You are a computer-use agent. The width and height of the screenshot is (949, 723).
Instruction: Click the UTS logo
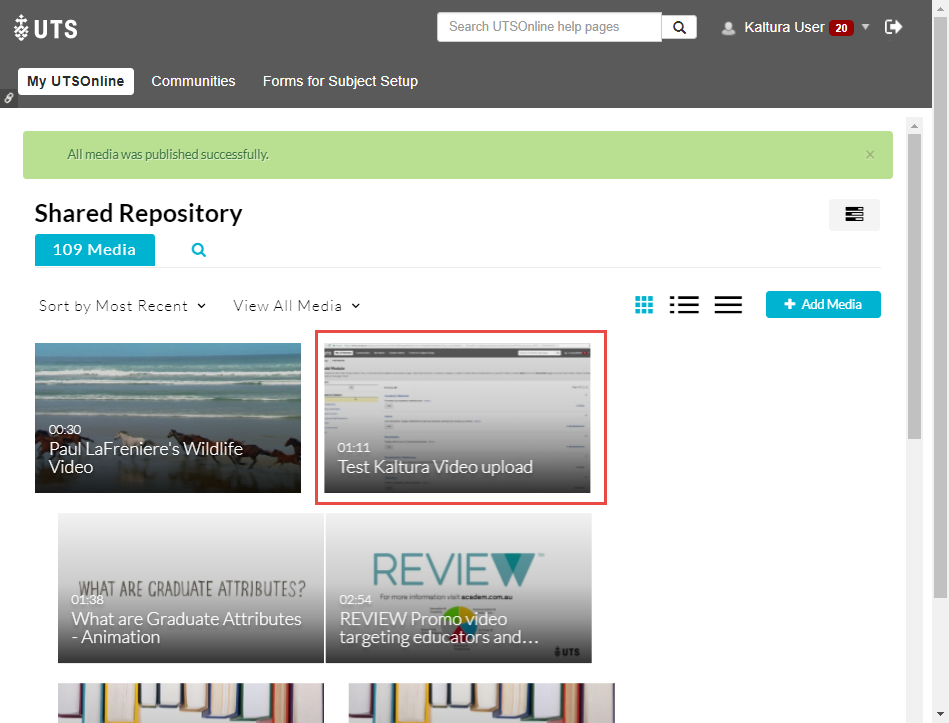46,28
